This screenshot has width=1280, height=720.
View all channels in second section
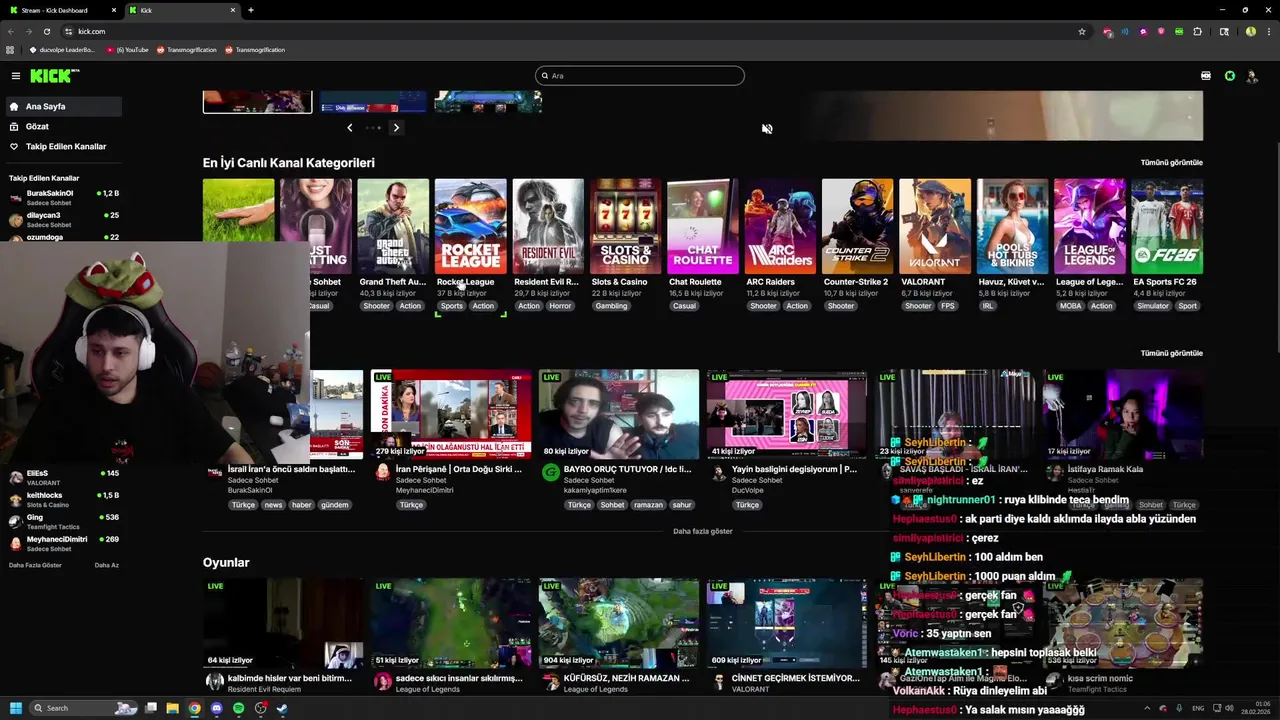tap(1171, 353)
